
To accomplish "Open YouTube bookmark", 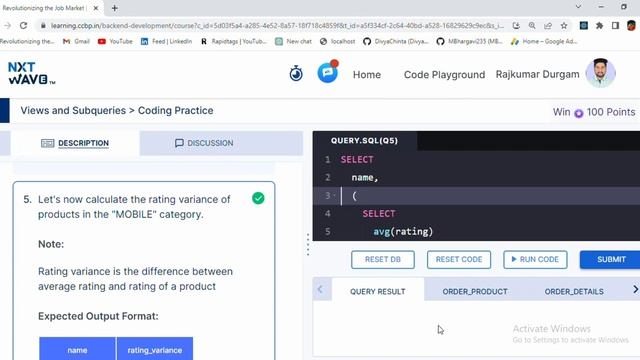I will pos(116,41).
